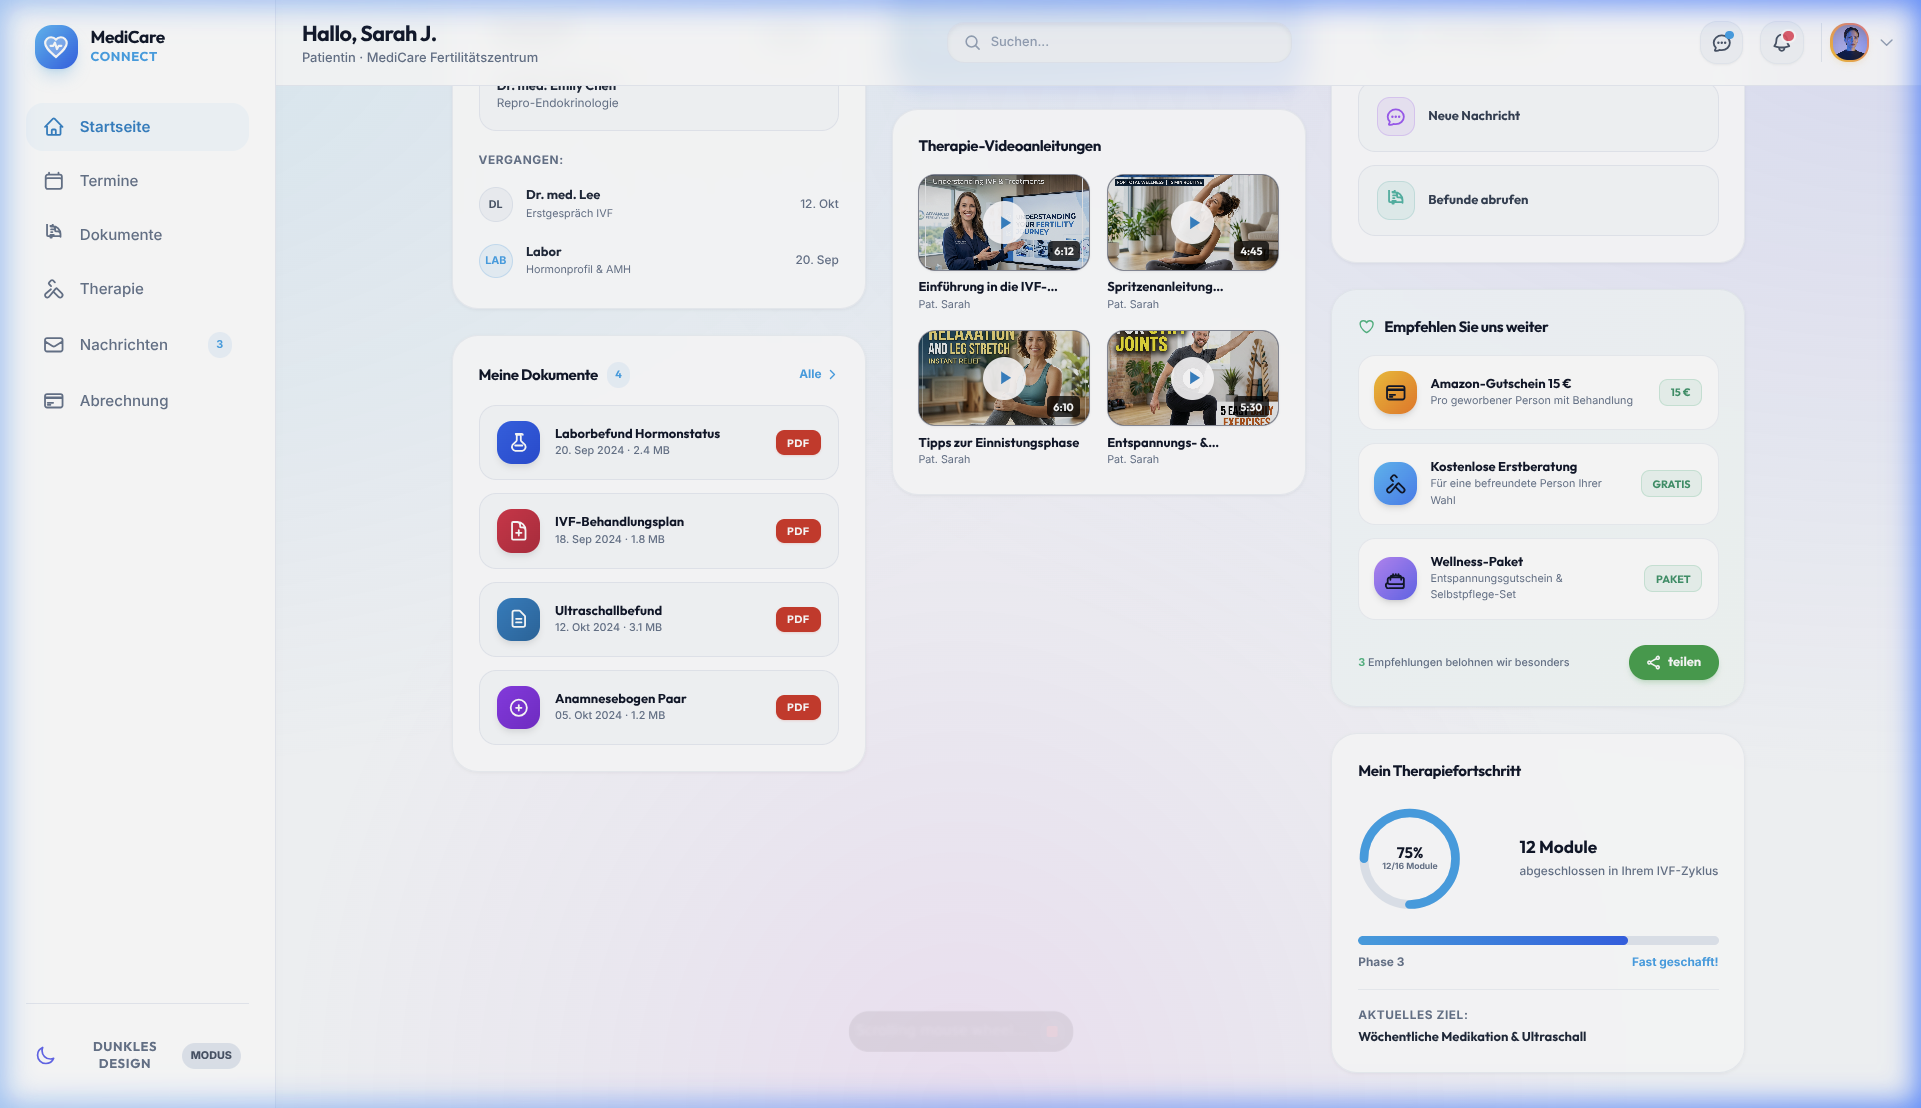Click the Wellness-Paket purple icon

tap(1395, 579)
